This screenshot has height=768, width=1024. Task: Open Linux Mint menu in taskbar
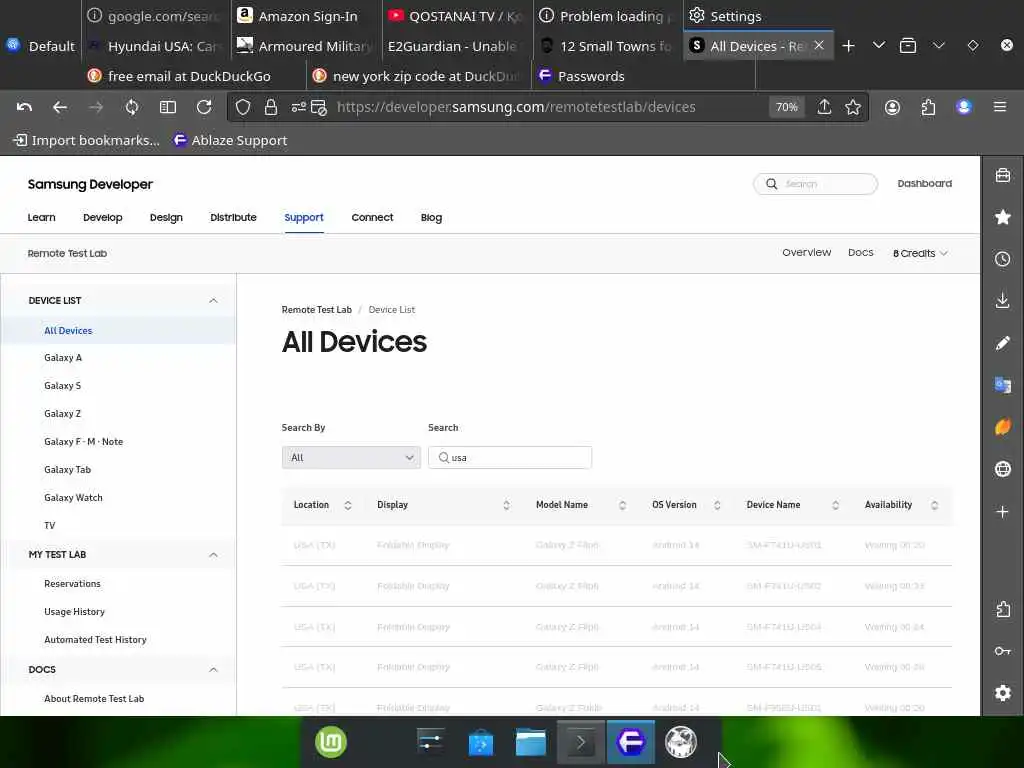click(x=331, y=742)
